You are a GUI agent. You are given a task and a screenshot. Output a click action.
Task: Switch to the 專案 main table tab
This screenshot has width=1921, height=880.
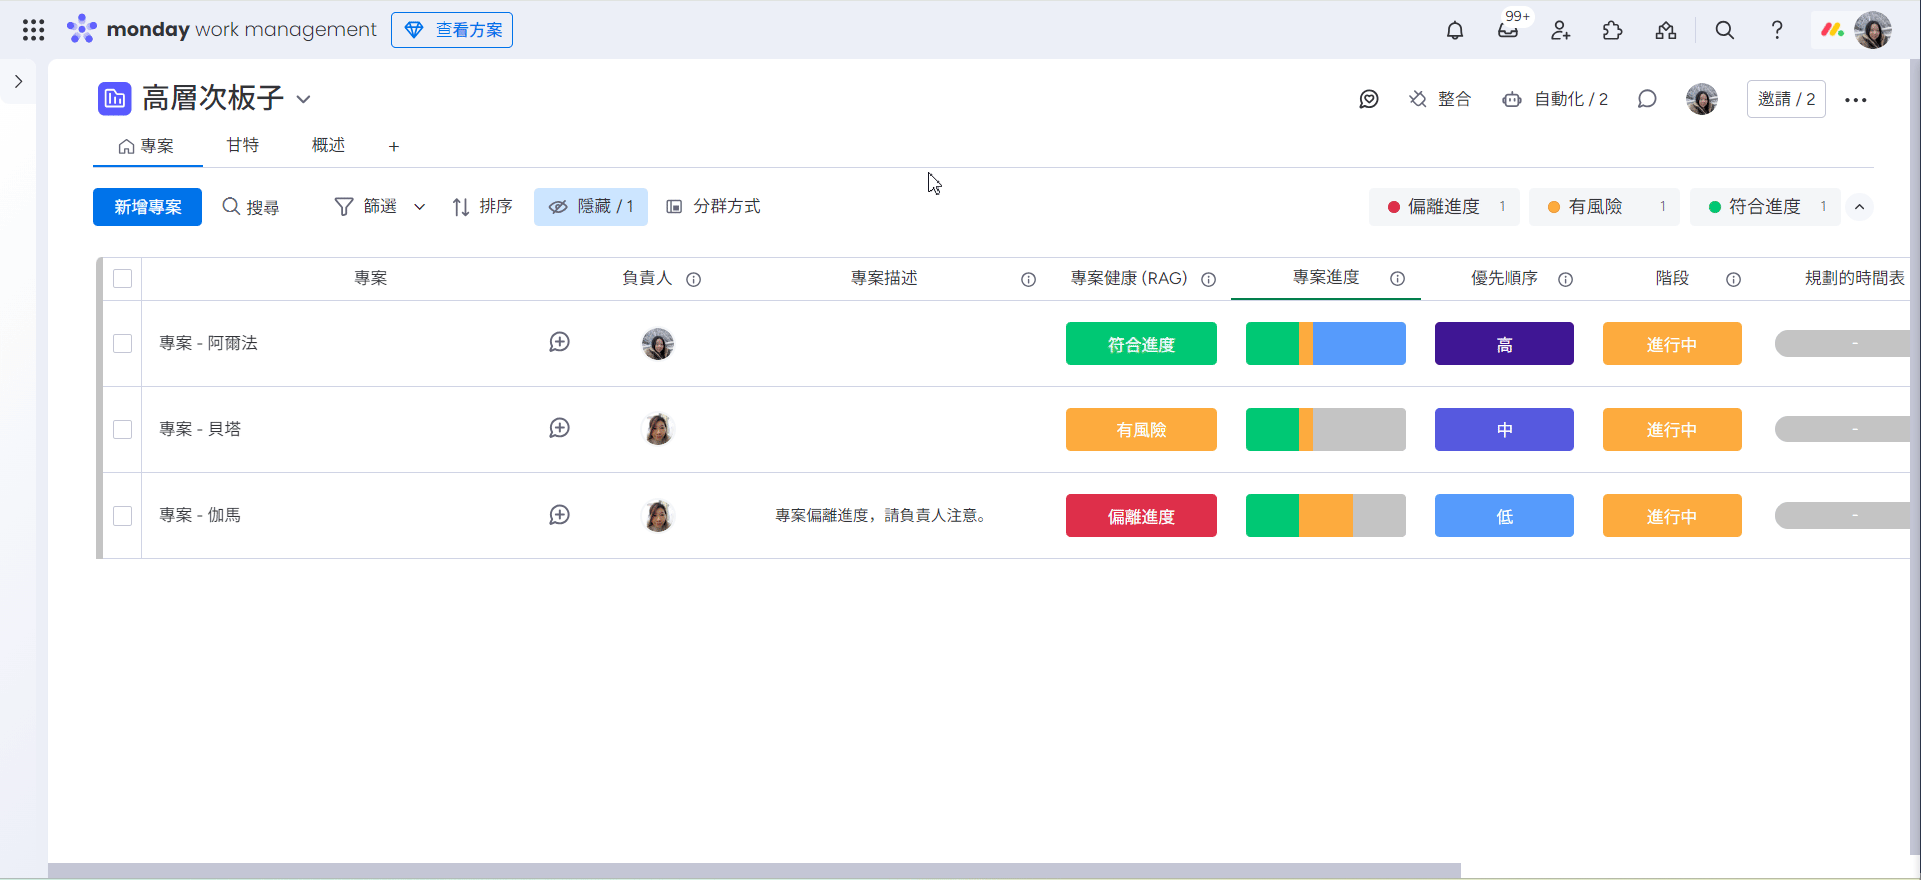147,146
